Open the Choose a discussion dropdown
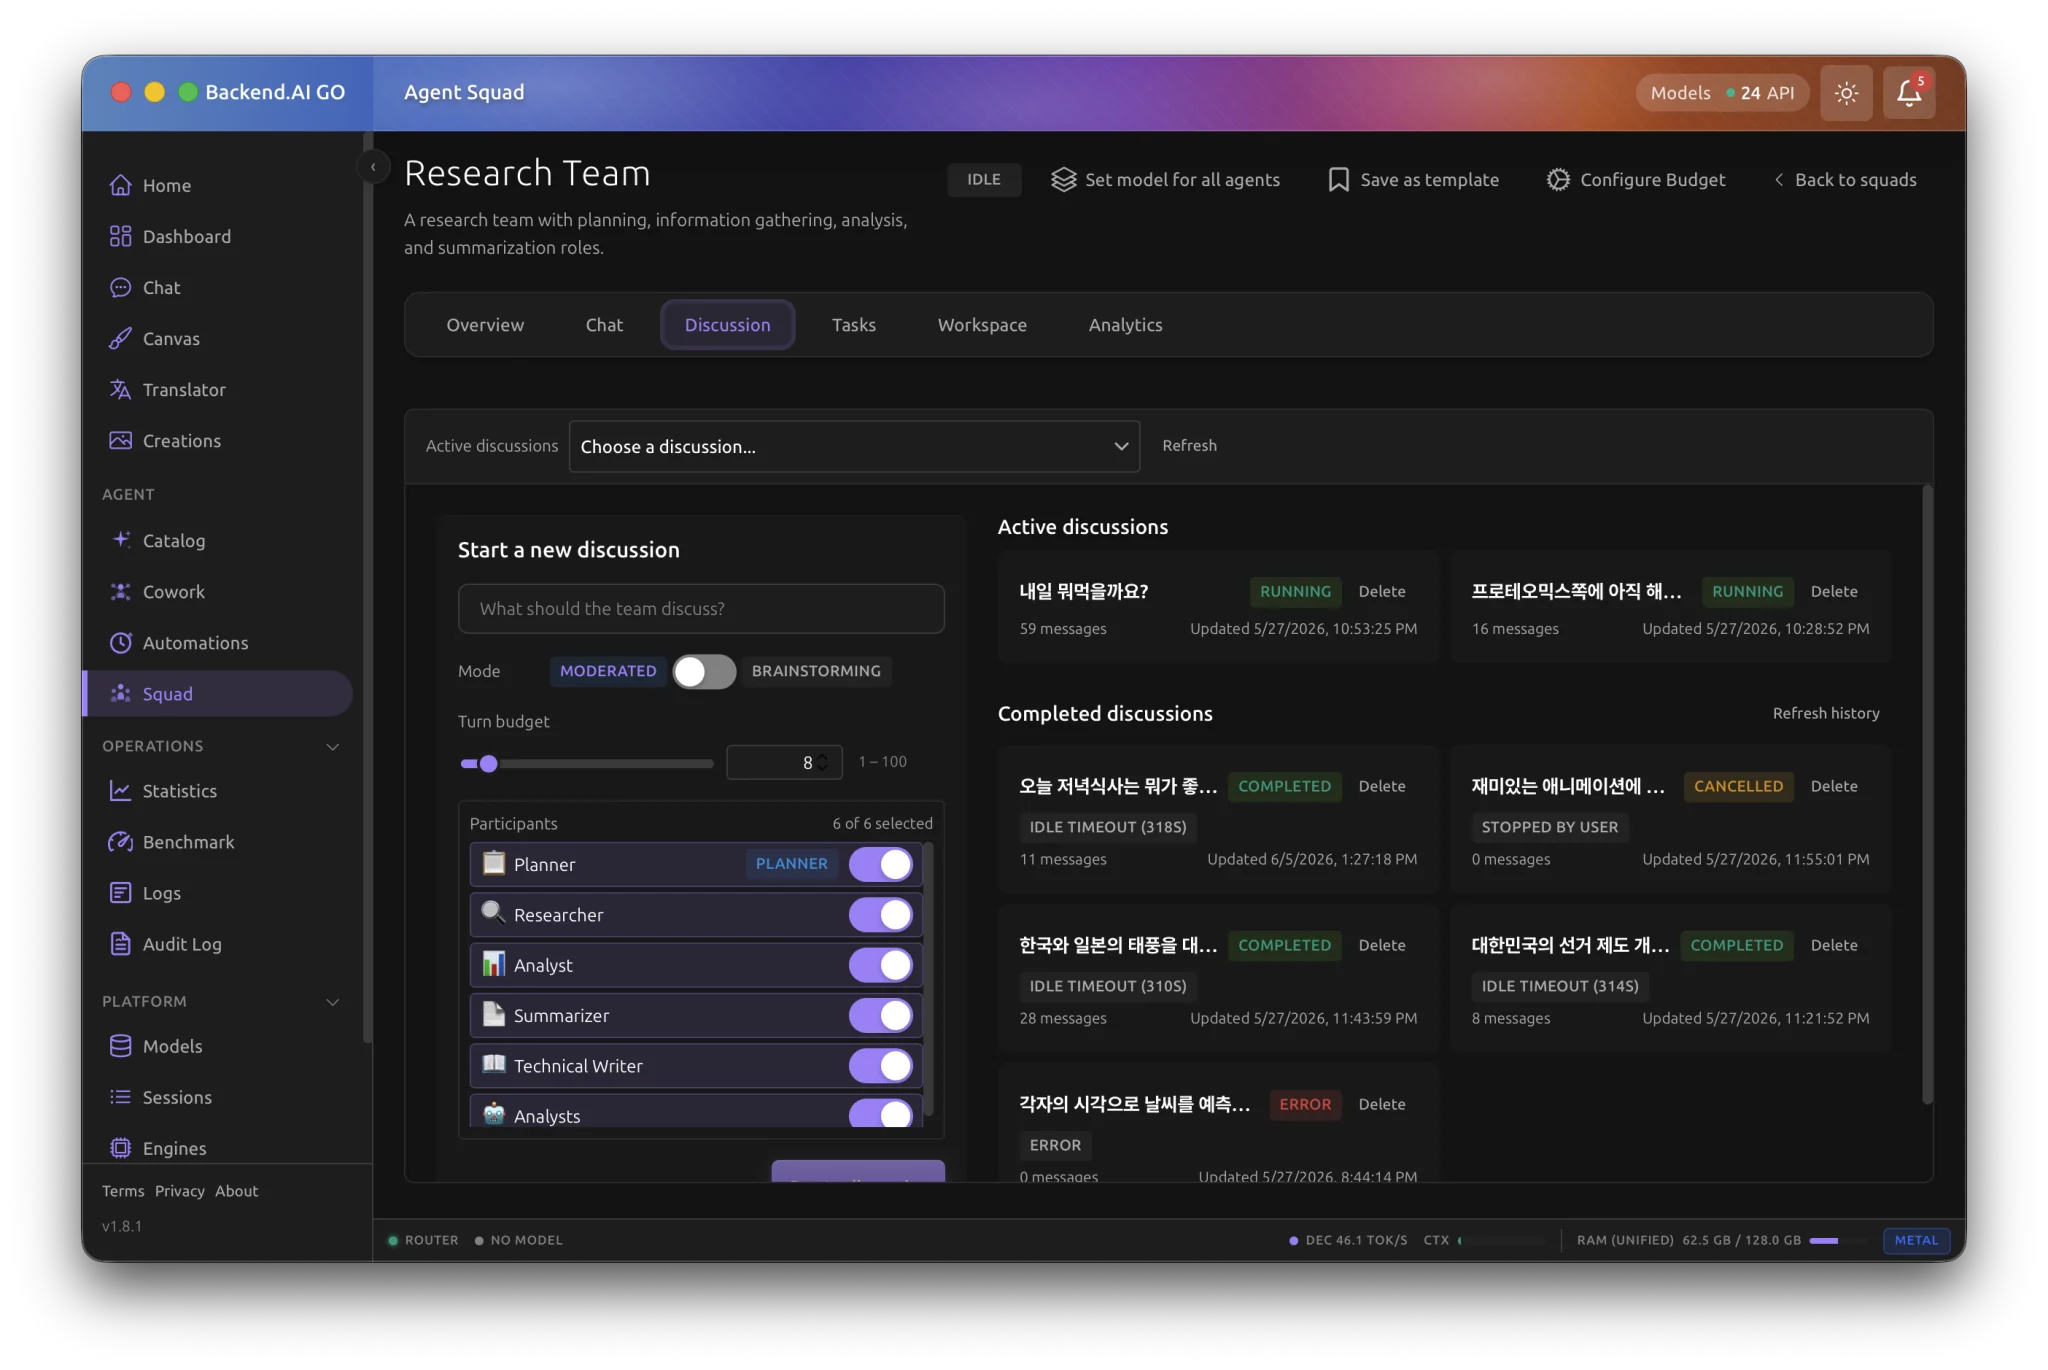Screen dimensions: 2048x1370 pyautogui.click(x=854, y=446)
